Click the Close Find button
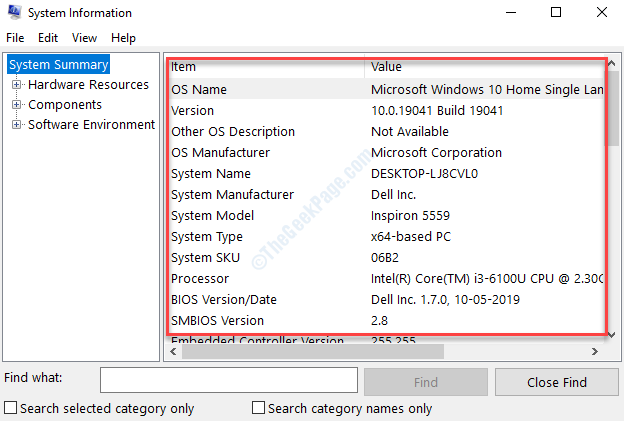 [557, 382]
